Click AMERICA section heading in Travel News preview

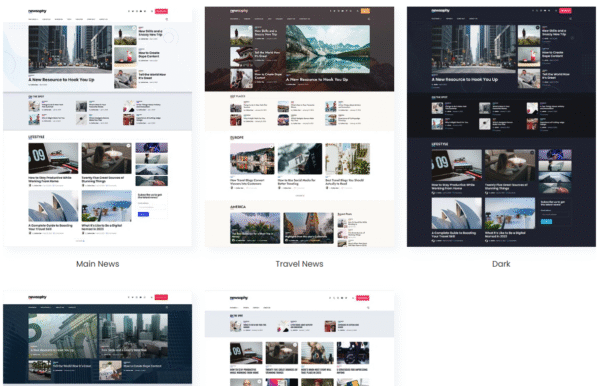(238, 207)
